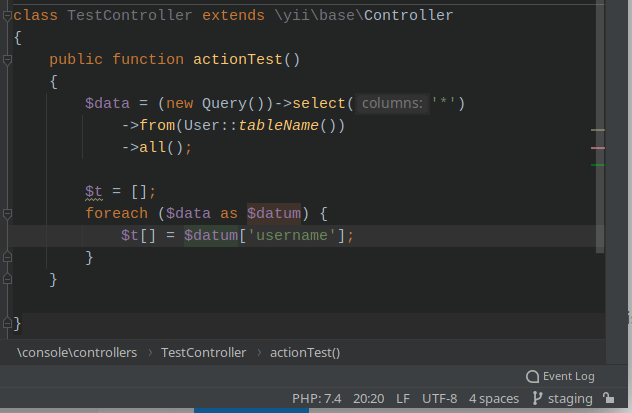Click the editor vertical scrollbar thumb
This screenshot has width=632, height=413.
pyautogui.click(x=600, y=127)
